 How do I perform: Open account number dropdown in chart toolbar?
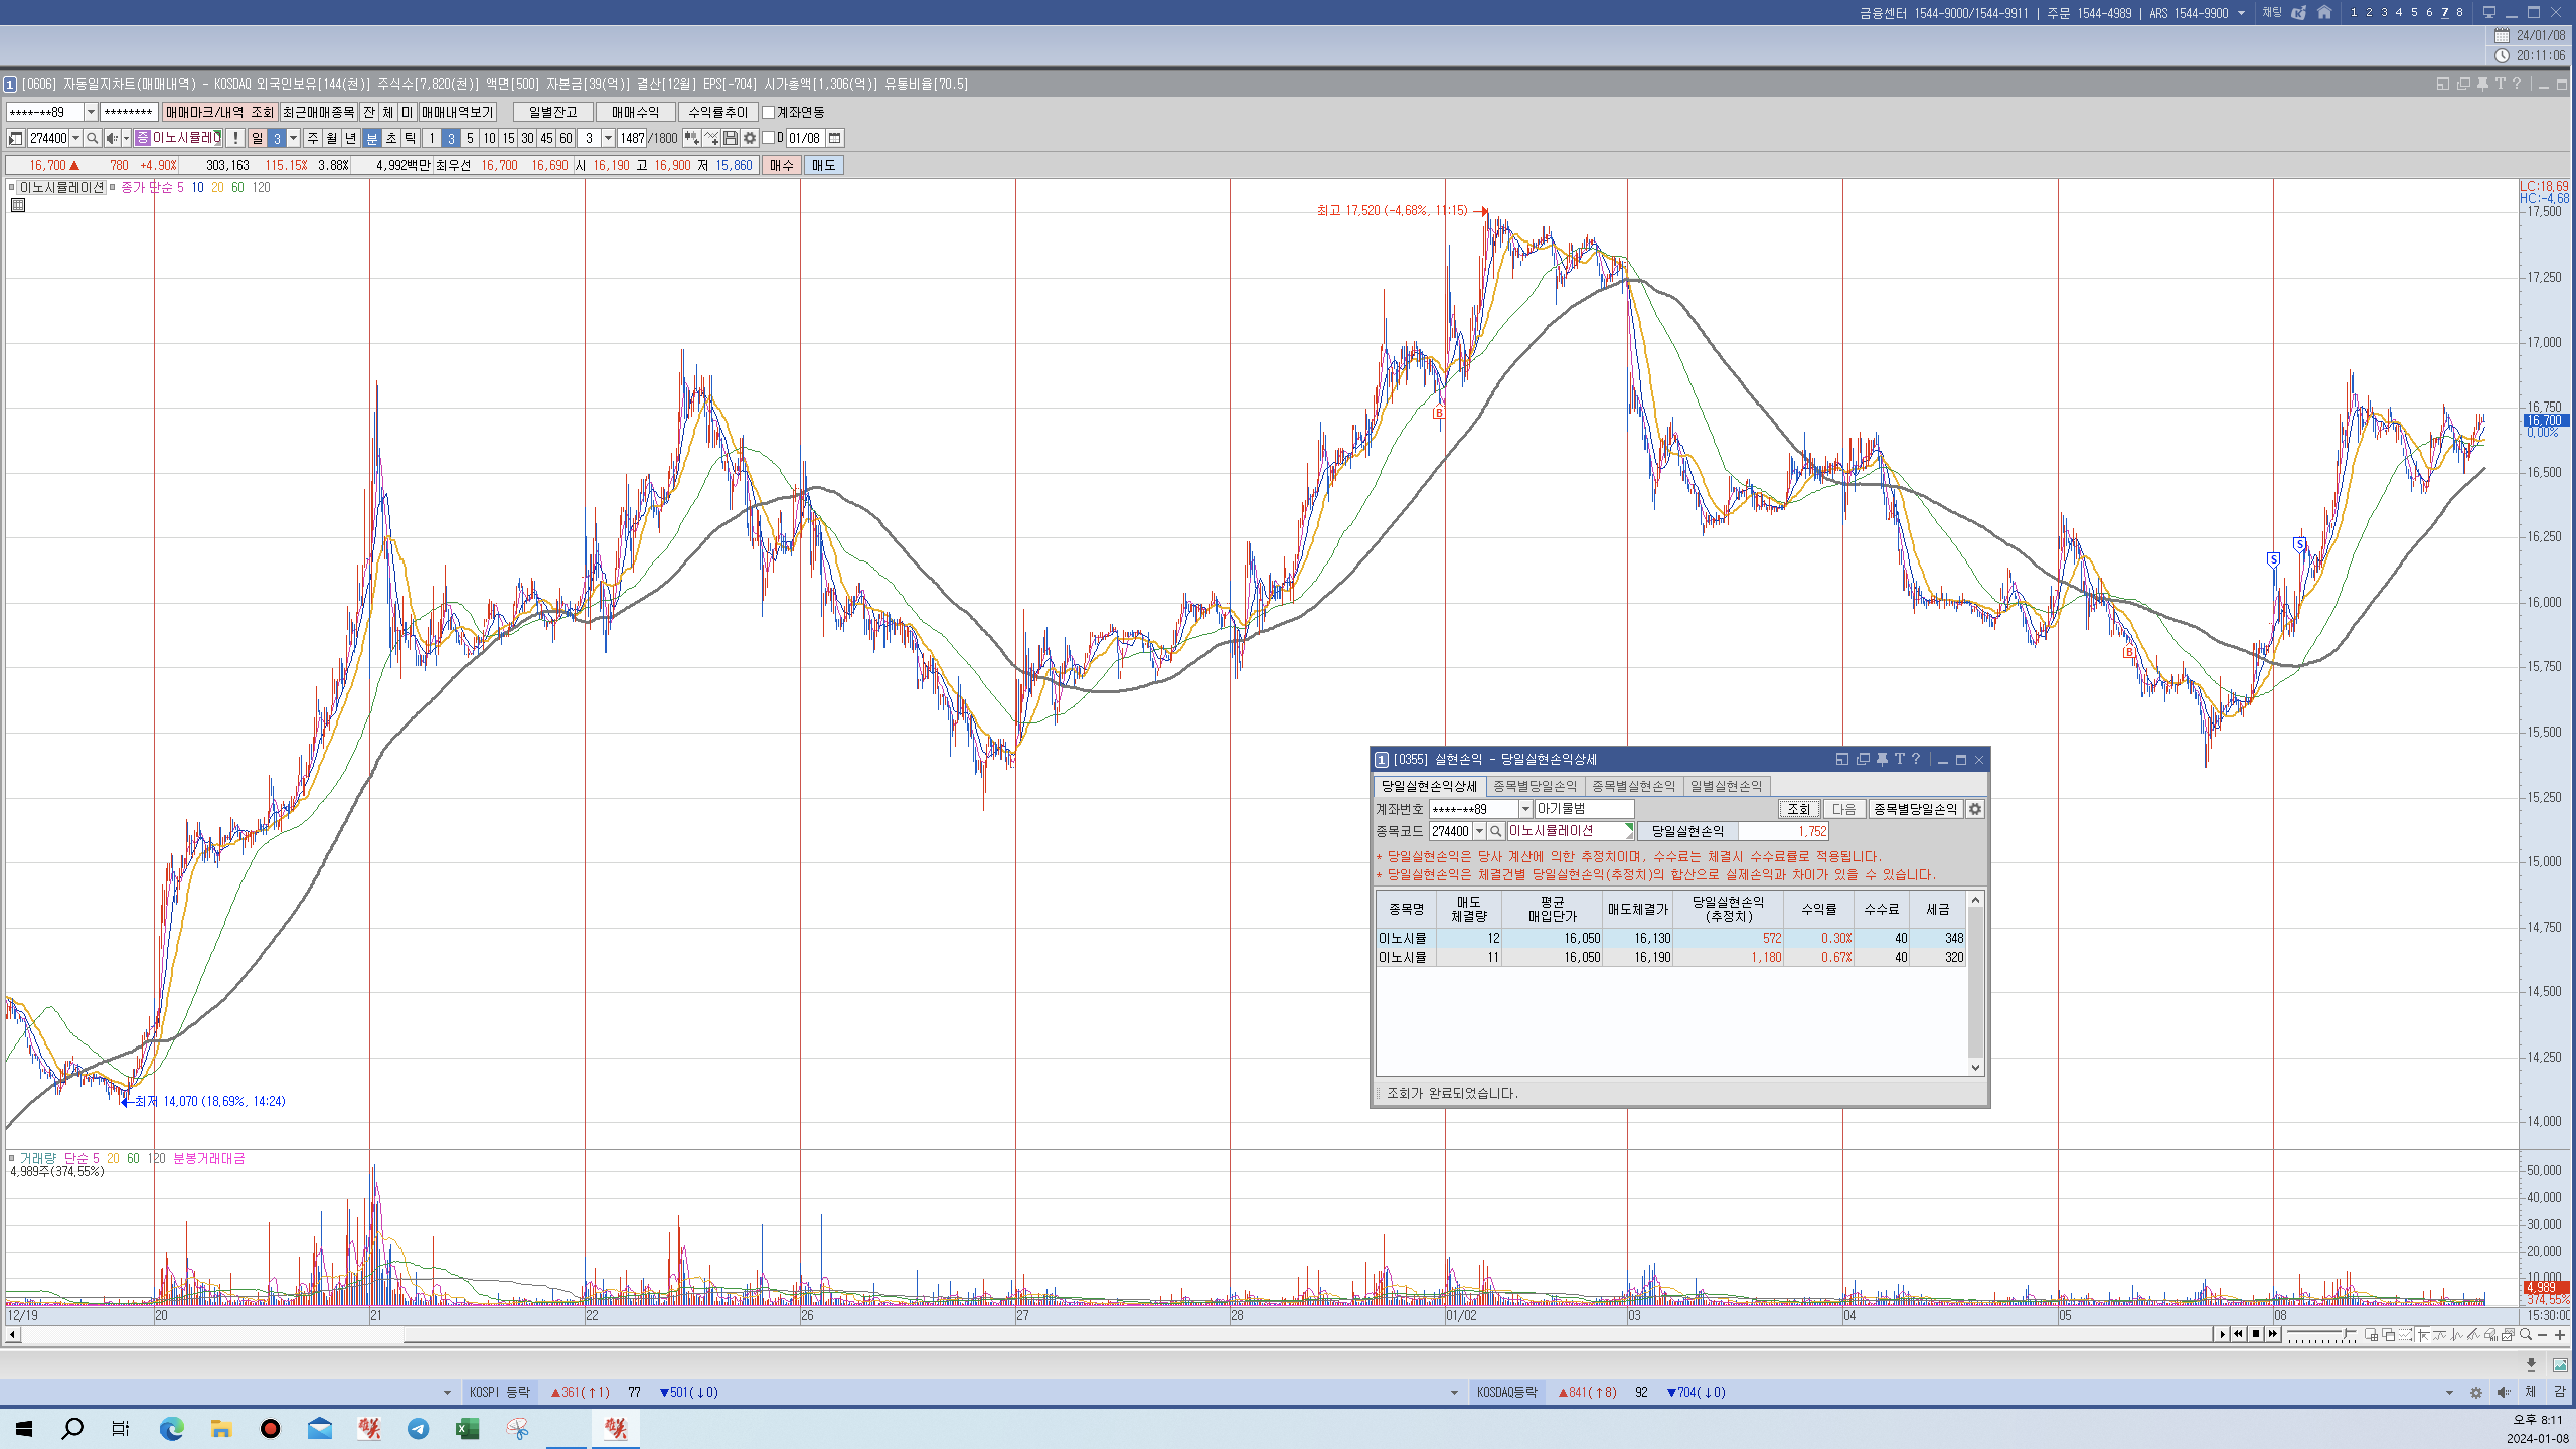[90, 112]
